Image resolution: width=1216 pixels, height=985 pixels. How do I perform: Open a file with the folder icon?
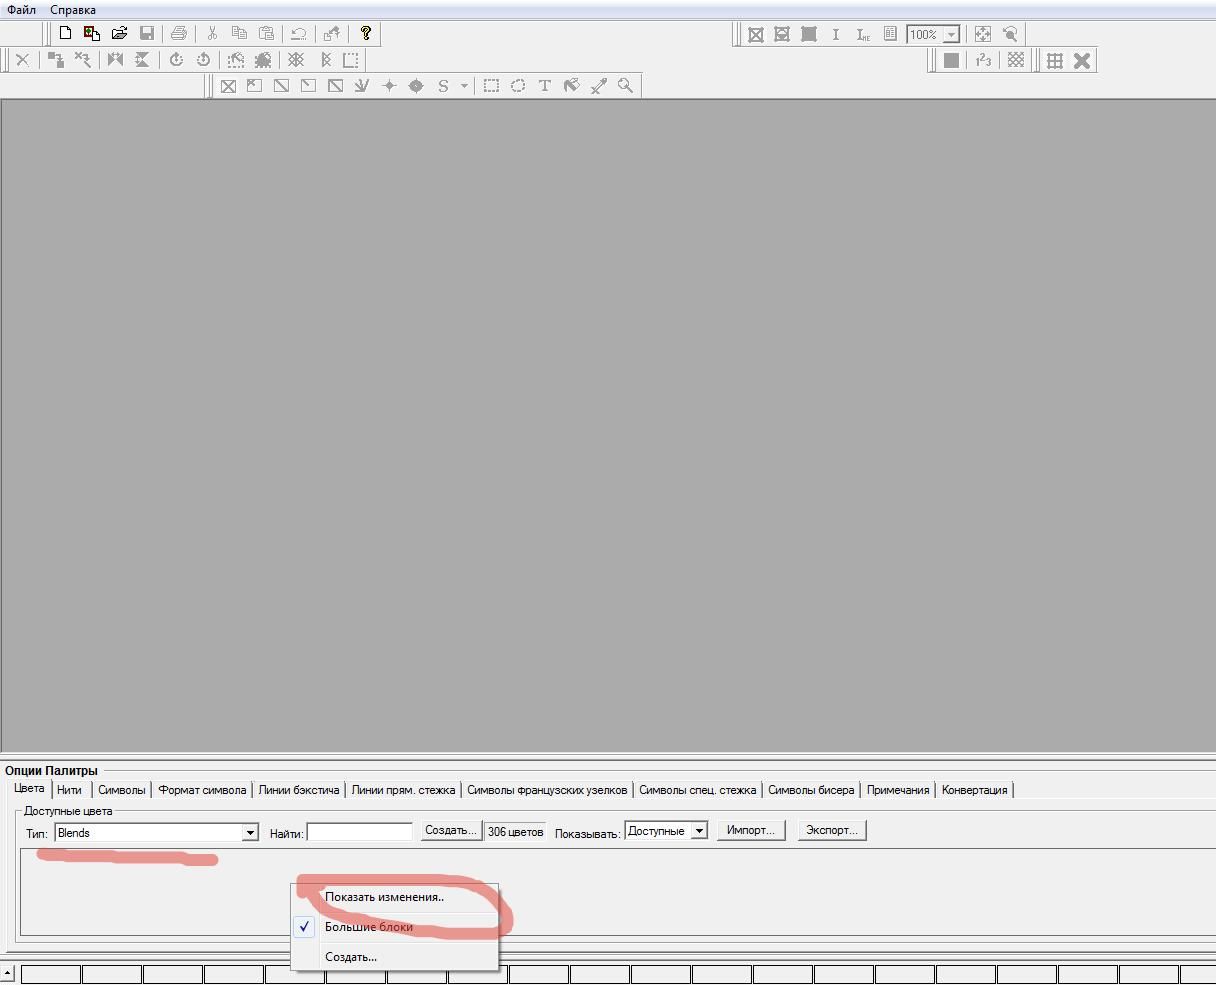[119, 34]
